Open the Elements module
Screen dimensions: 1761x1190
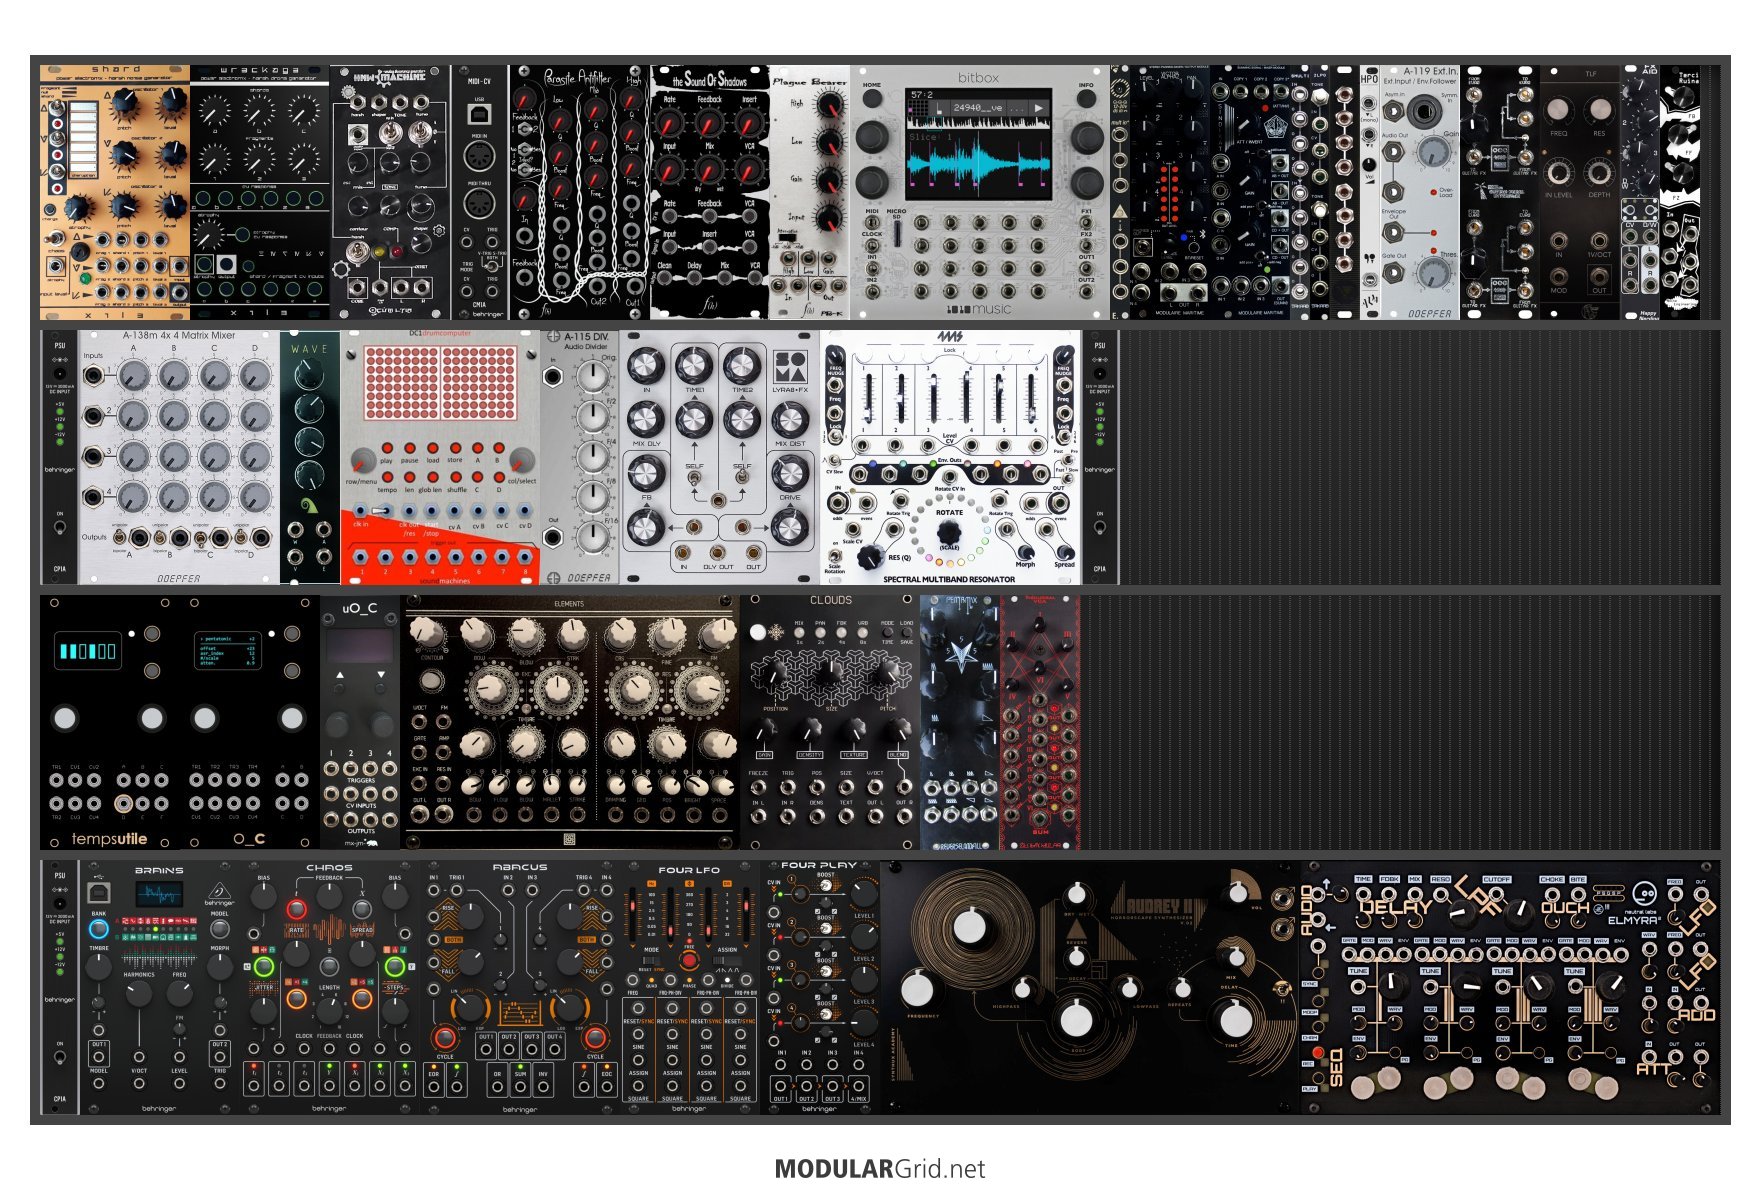tap(570, 722)
